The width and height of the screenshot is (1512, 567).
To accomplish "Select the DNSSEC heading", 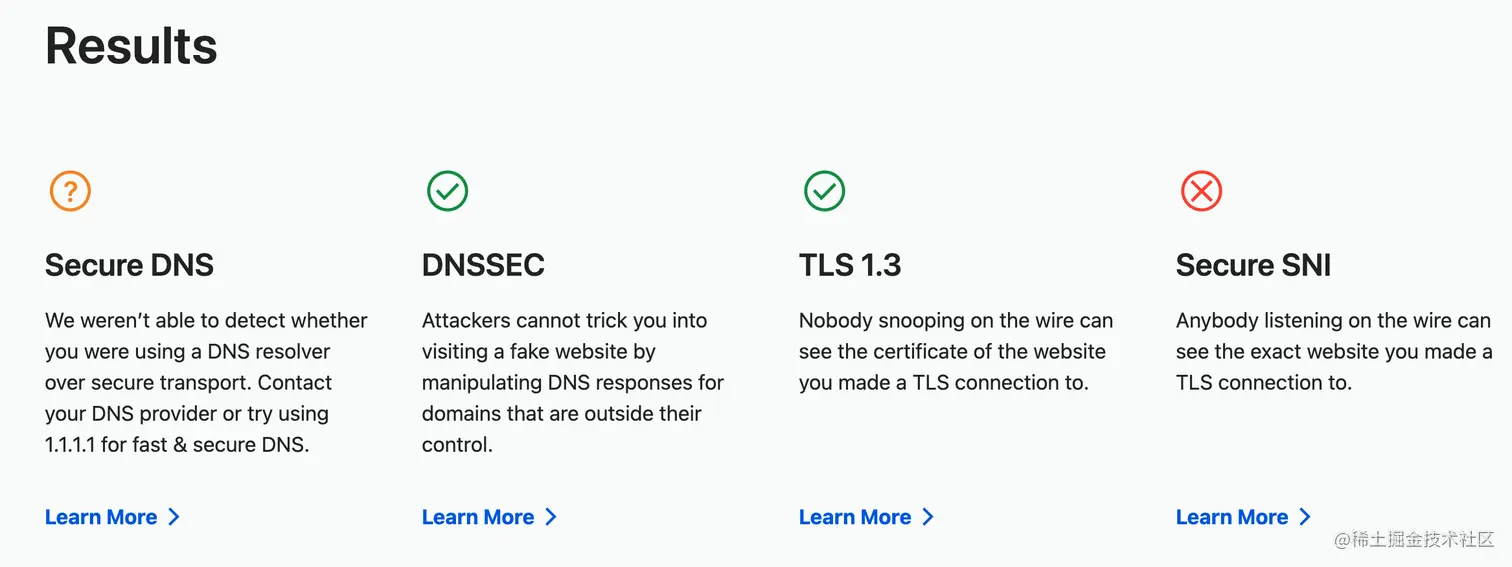I will point(483,265).
